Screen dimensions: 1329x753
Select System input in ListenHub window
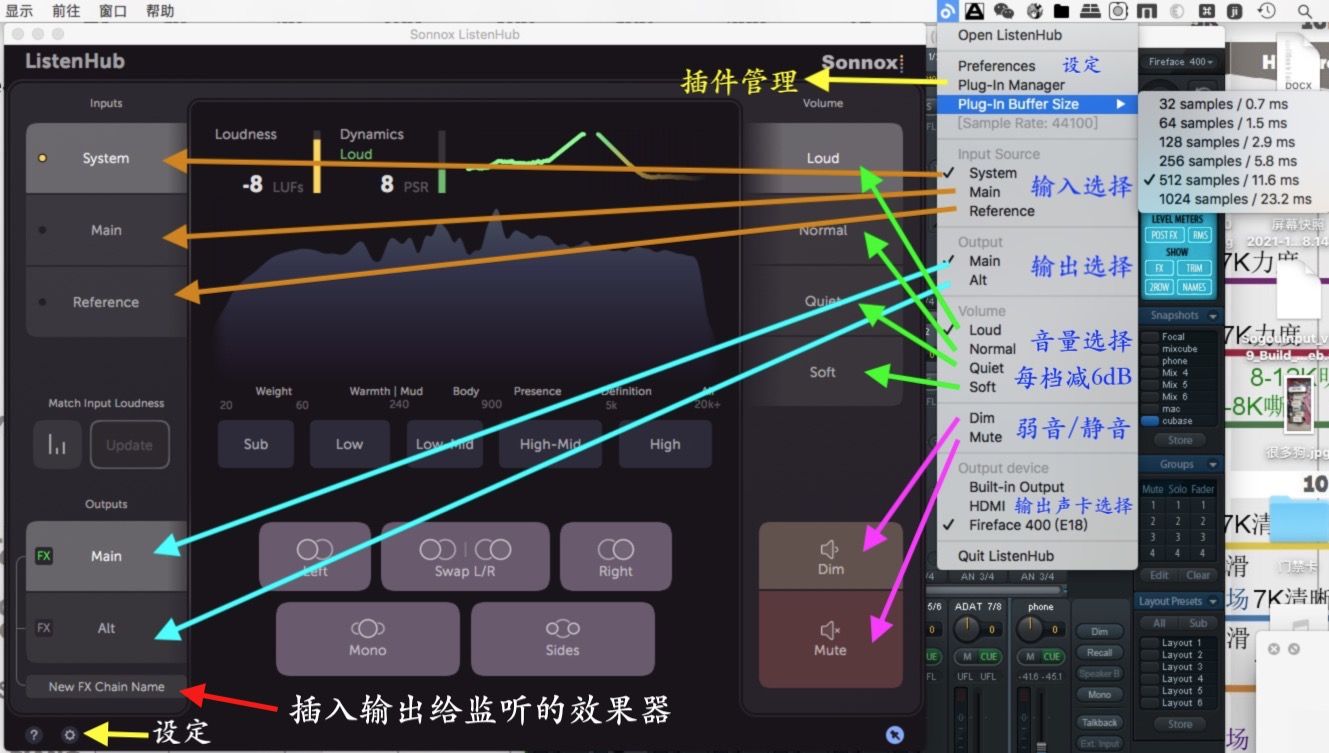pos(106,158)
